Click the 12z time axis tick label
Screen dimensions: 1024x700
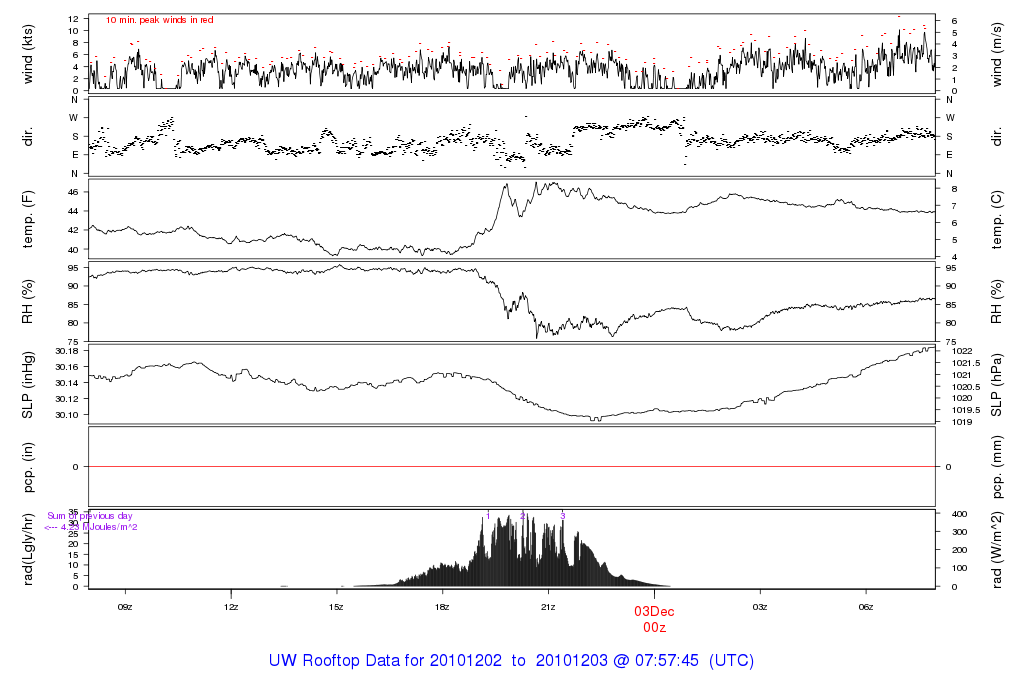(231, 607)
